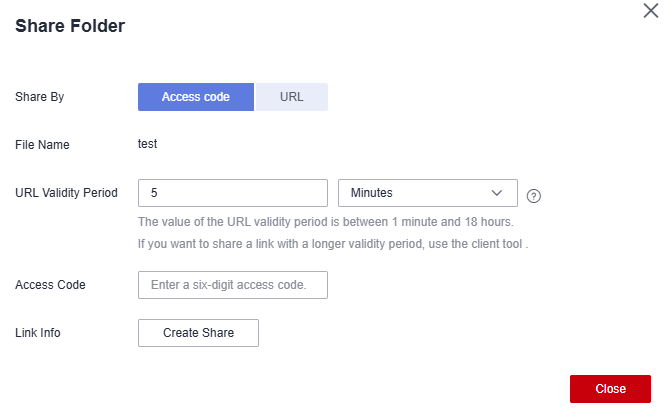671x416 pixels.
Task: Click the URL Validity Period label
Action: (x=66, y=193)
